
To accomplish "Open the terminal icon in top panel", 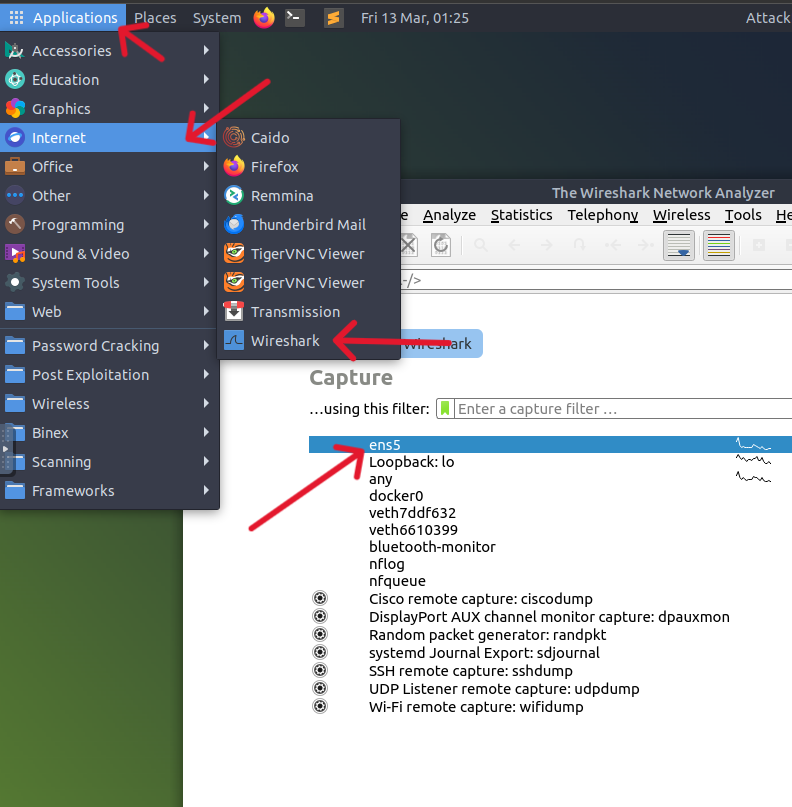I will tap(294, 18).
